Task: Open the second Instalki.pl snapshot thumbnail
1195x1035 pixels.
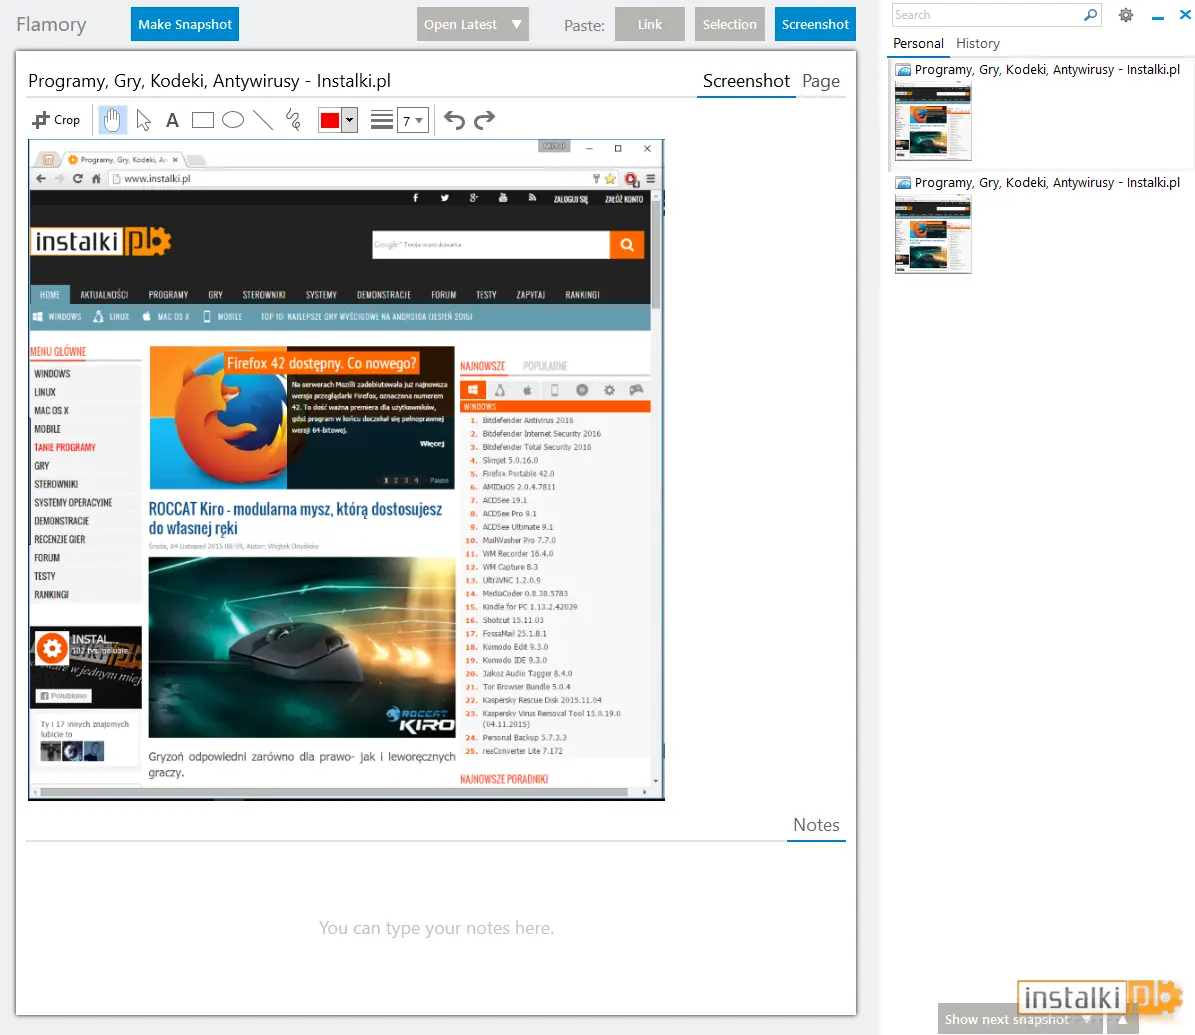Action: click(x=933, y=235)
